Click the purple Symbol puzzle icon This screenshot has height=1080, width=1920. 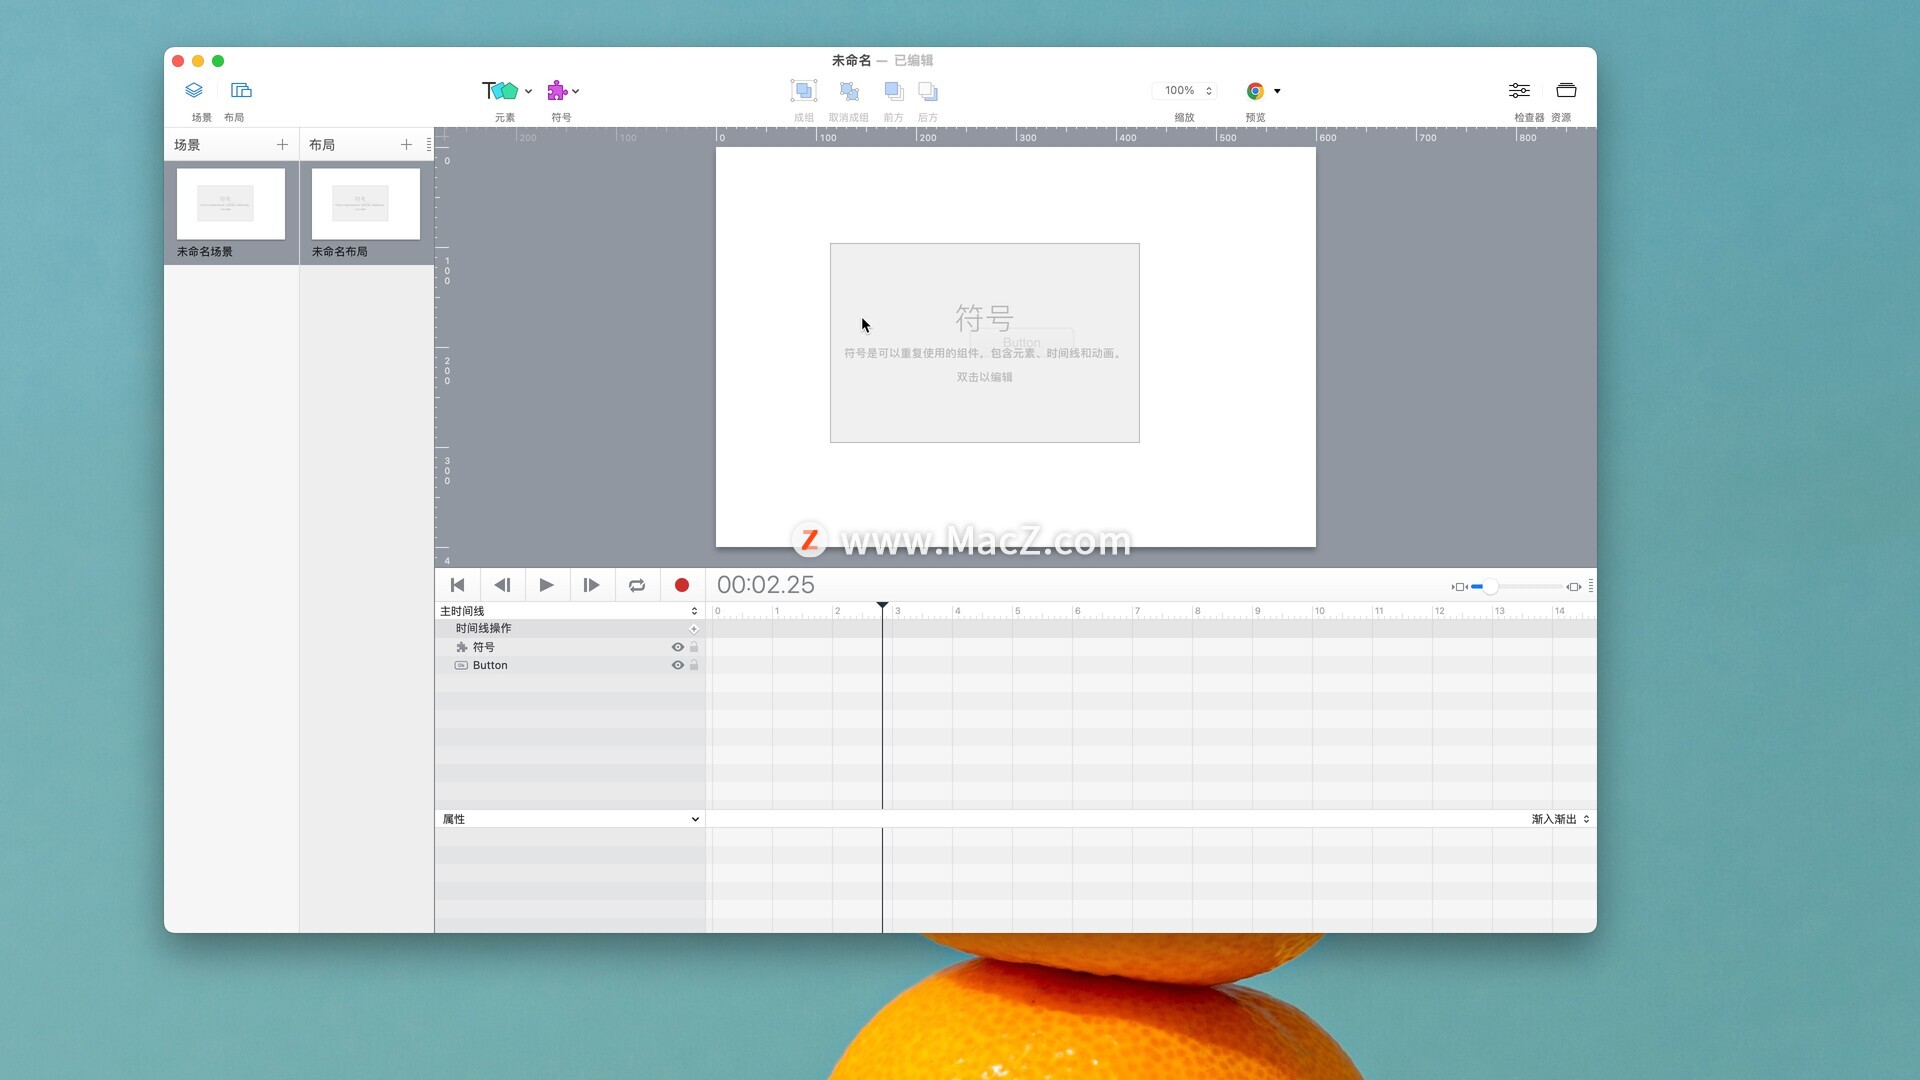point(557,91)
